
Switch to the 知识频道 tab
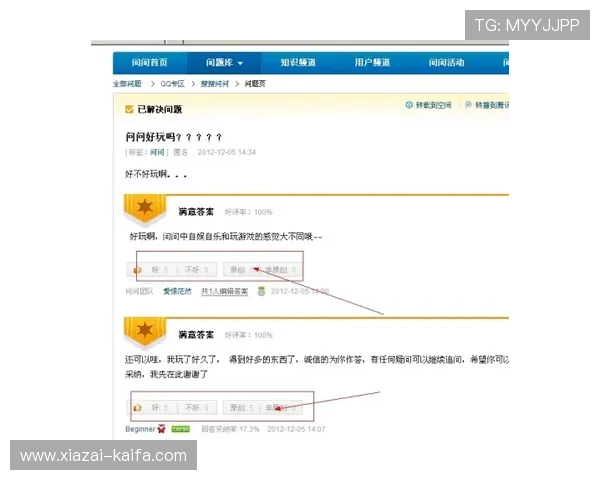coord(298,62)
